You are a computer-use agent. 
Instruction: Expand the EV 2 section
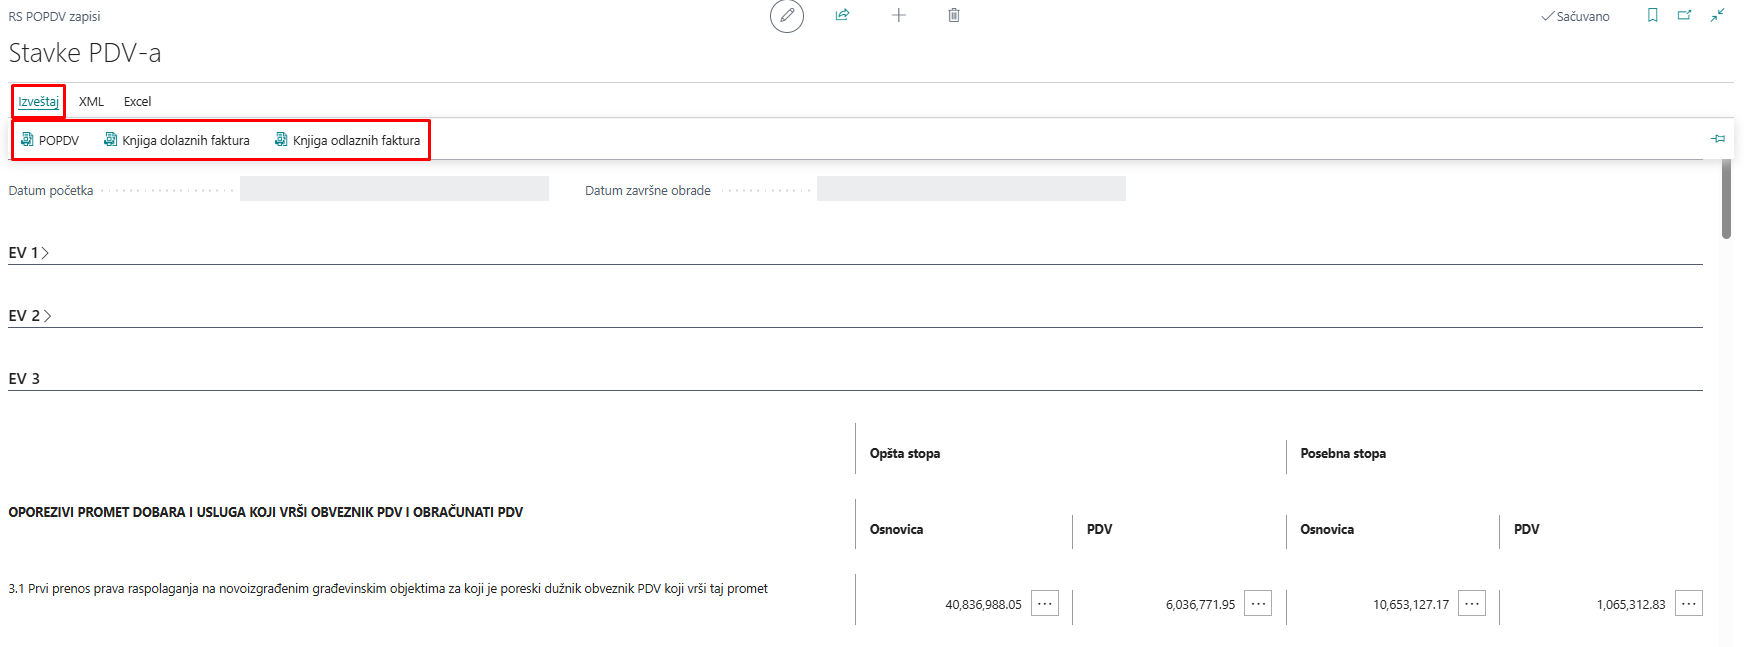(x=29, y=316)
